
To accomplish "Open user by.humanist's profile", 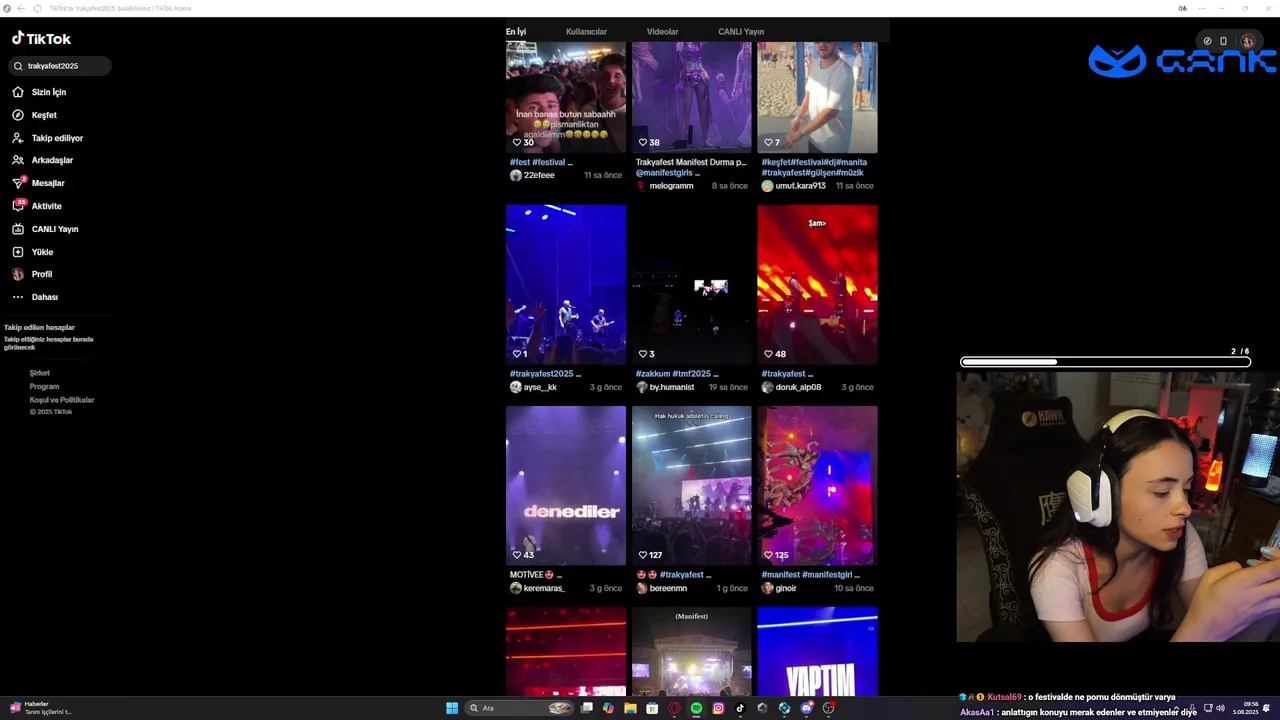I will [x=665, y=387].
